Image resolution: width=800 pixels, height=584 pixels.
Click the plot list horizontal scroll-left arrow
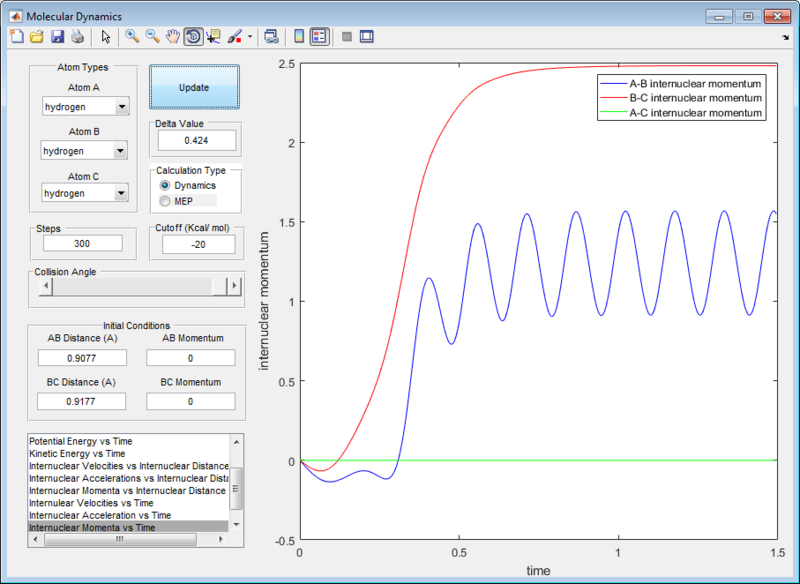tap(35, 539)
